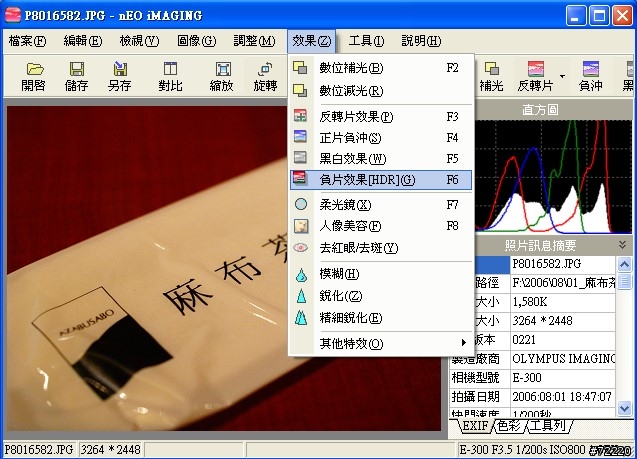Click status bar E-300 F3.5 exposure info

click(522, 450)
